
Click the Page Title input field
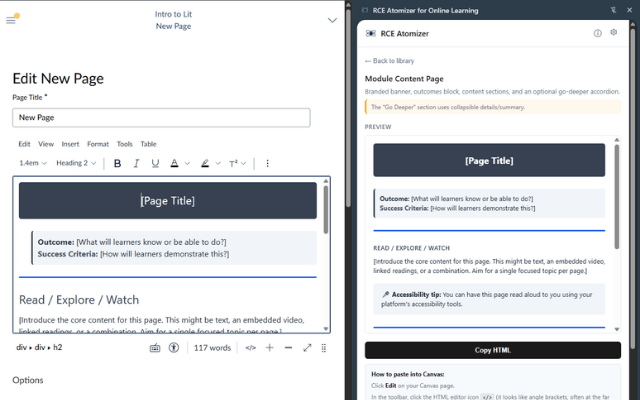click(x=161, y=118)
